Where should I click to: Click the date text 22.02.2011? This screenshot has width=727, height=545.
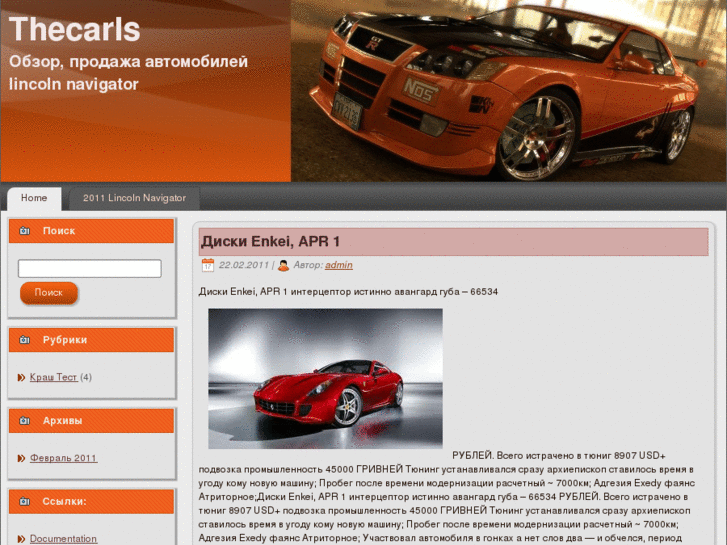(244, 265)
